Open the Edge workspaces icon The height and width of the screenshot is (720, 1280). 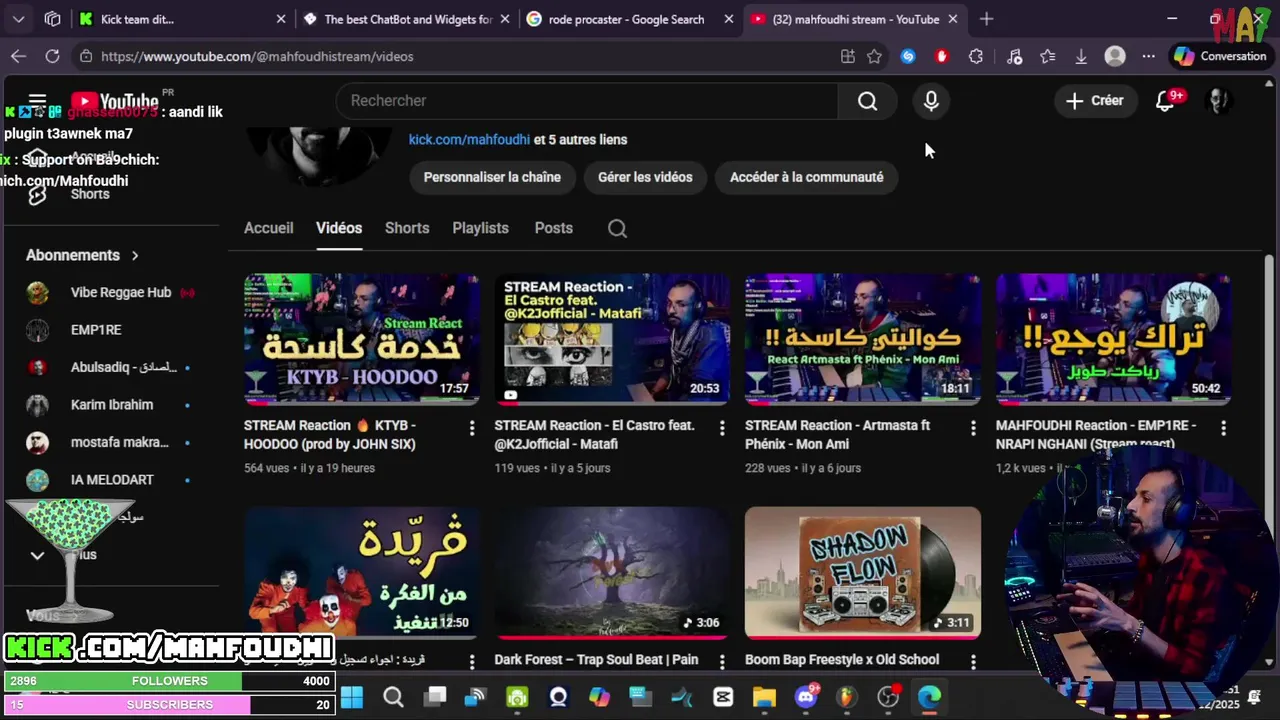coord(53,19)
